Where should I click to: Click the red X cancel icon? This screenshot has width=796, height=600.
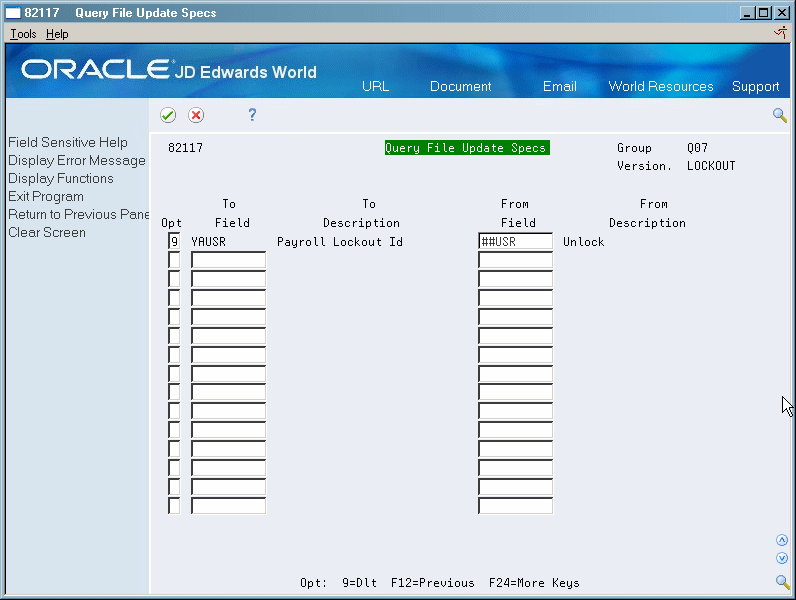(x=196, y=115)
